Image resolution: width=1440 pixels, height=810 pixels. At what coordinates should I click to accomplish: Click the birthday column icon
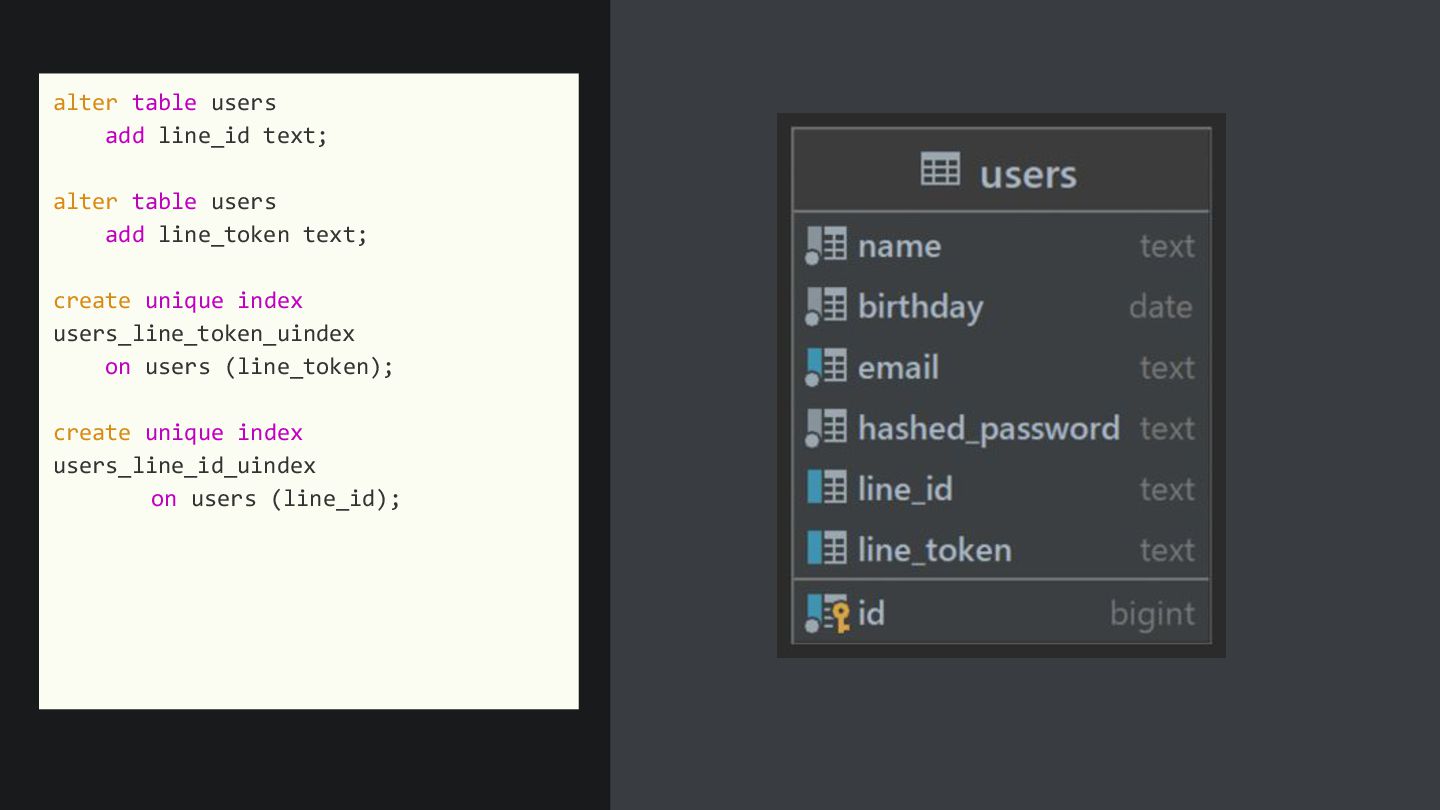(827, 307)
